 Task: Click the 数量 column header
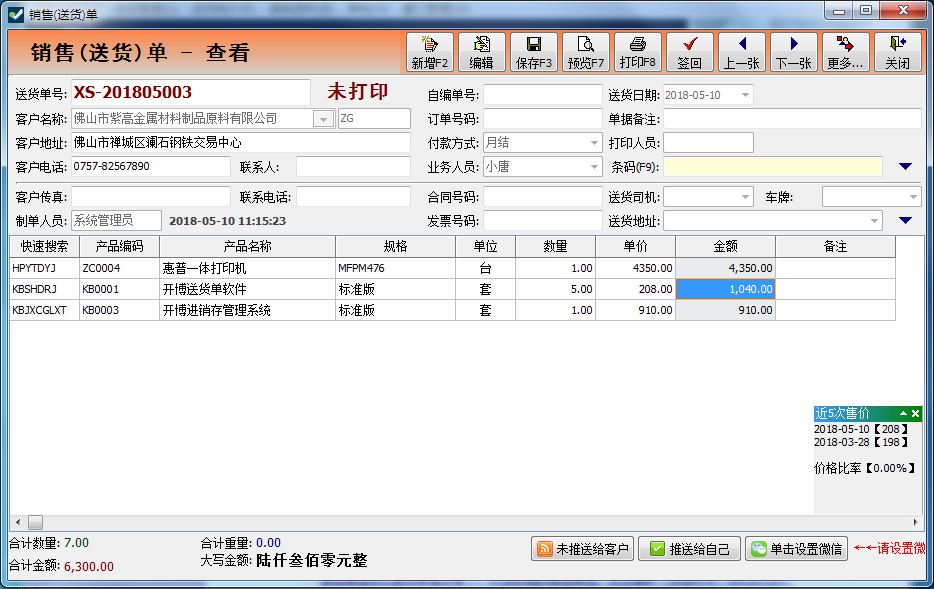555,247
